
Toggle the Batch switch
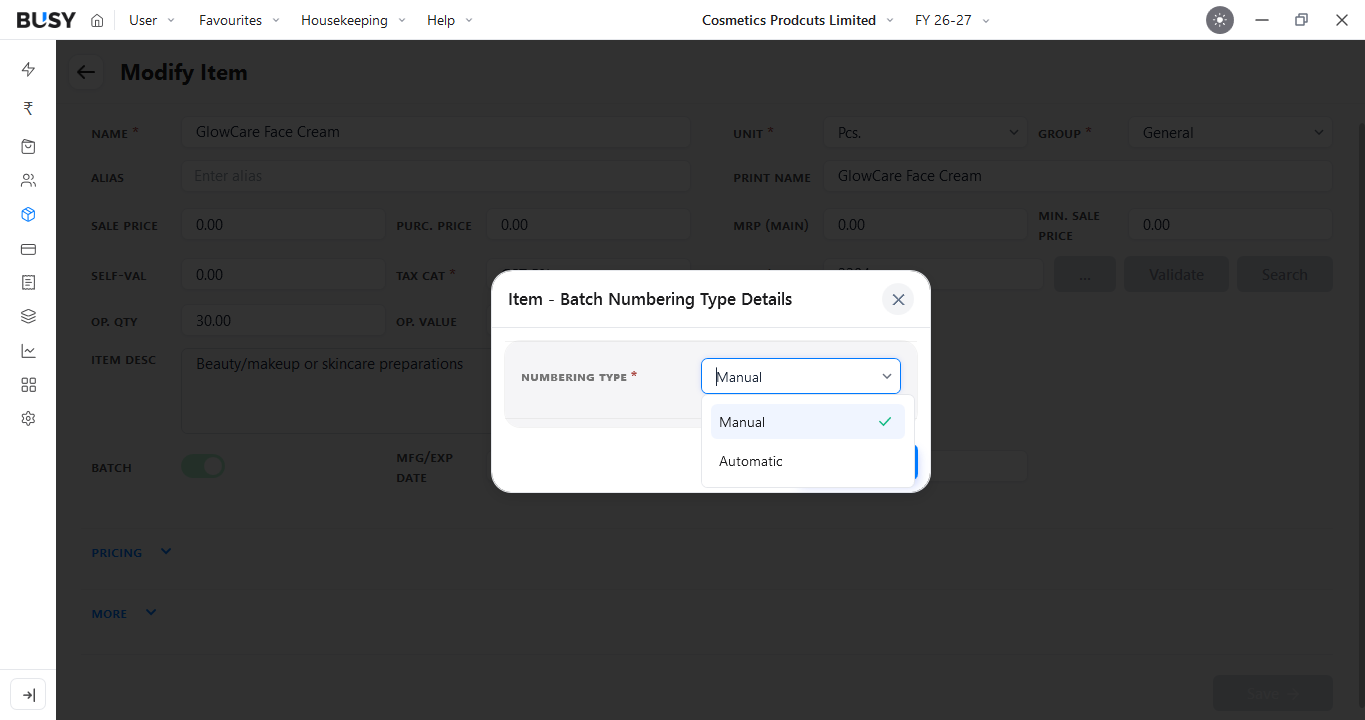click(203, 466)
